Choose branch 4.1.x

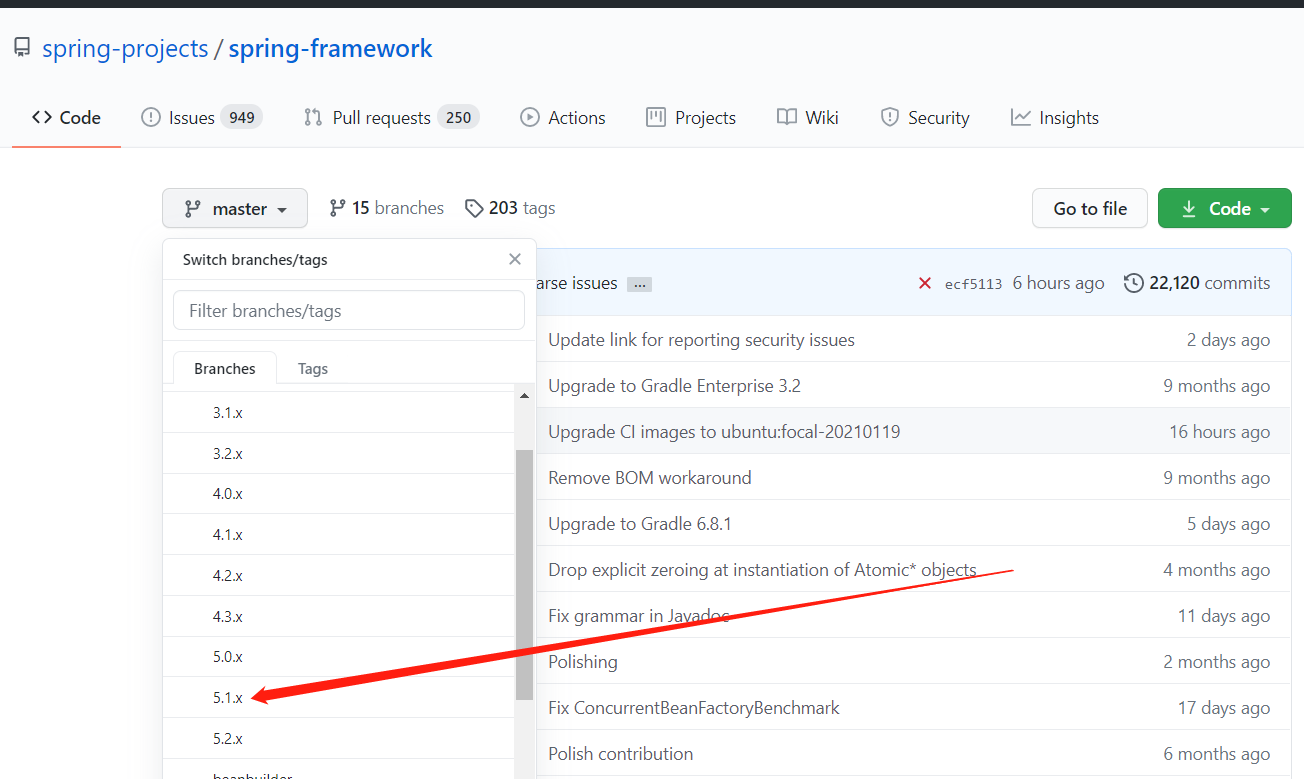[x=340, y=535]
